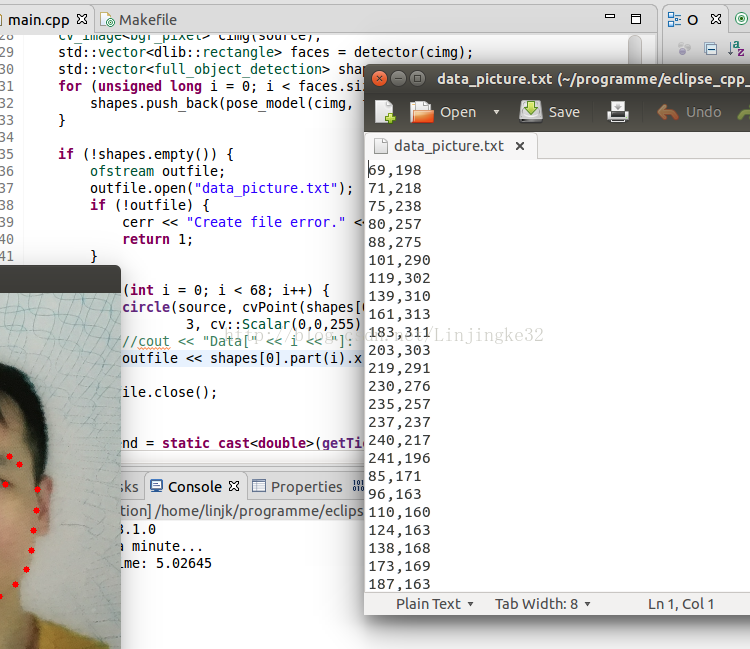Select the main.cpp editor tab
The height and width of the screenshot is (649, 750).
pyautogui.click(x=38, y=19)
